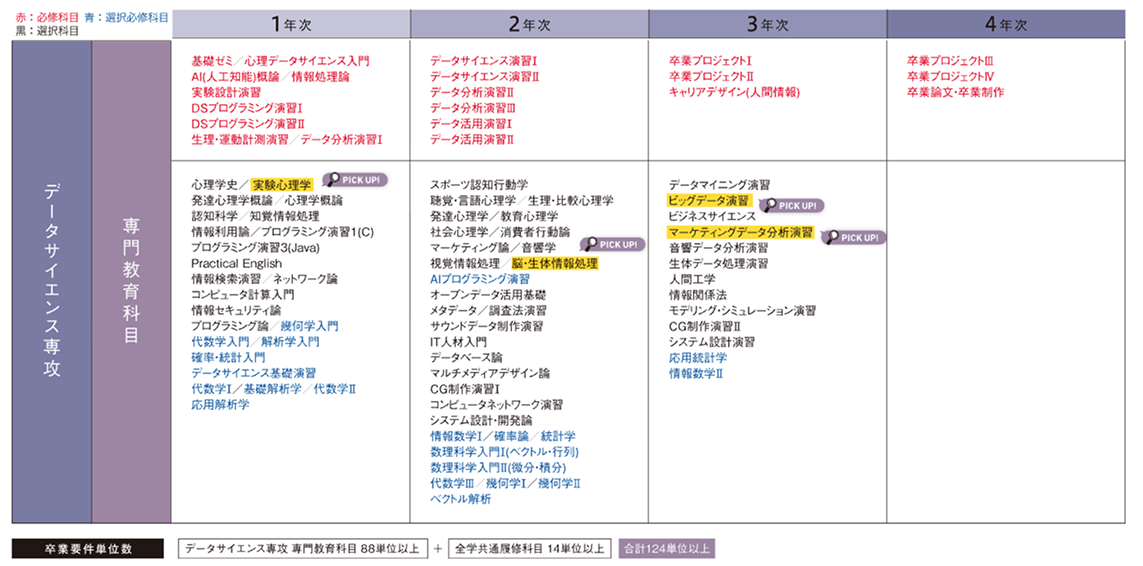Click 卒業論文・卒業制作 course
1143x566 pixels.
point(955,93)
